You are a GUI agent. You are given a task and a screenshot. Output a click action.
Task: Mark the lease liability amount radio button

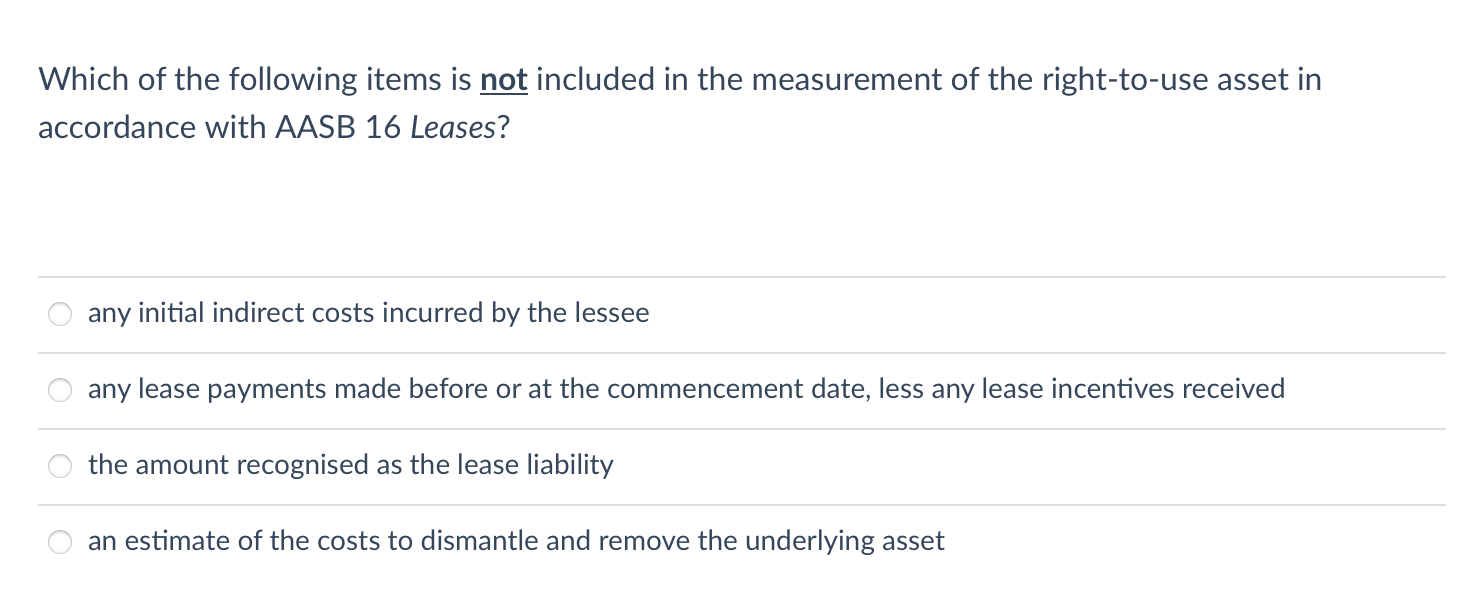click(x=60, y=467)
